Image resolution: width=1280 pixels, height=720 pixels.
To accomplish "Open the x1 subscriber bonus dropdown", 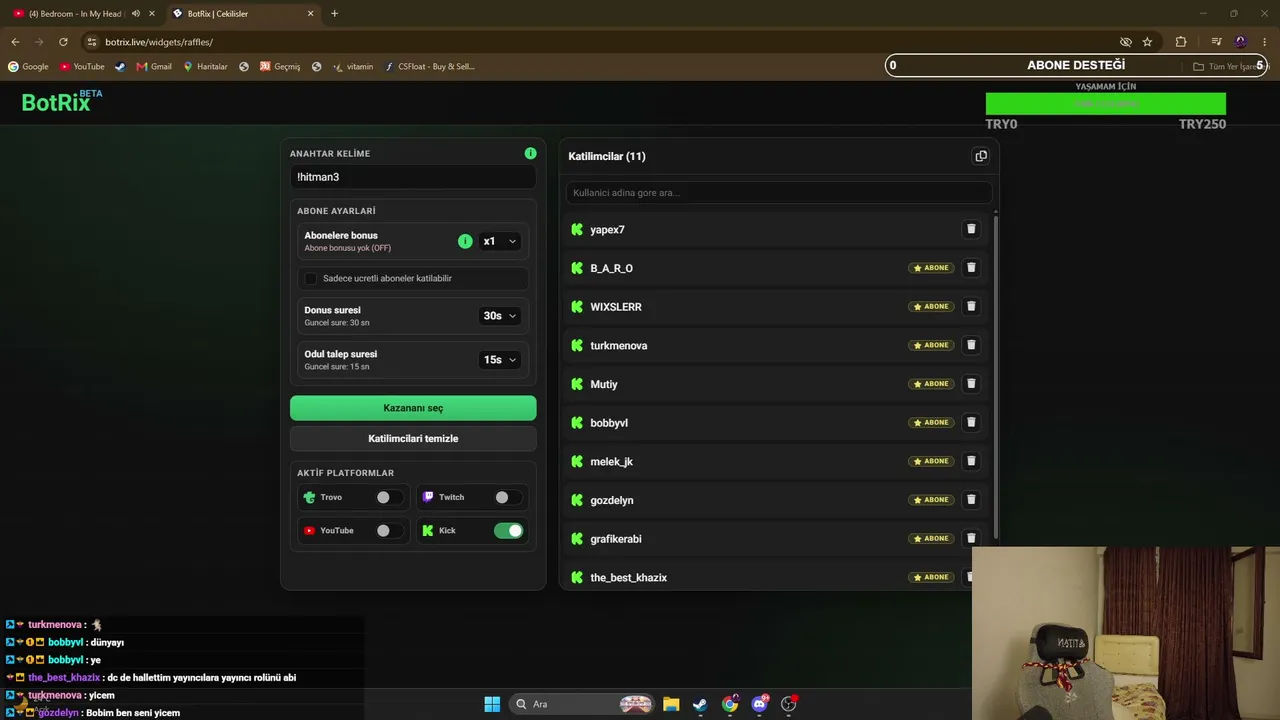I will point(499,241).
